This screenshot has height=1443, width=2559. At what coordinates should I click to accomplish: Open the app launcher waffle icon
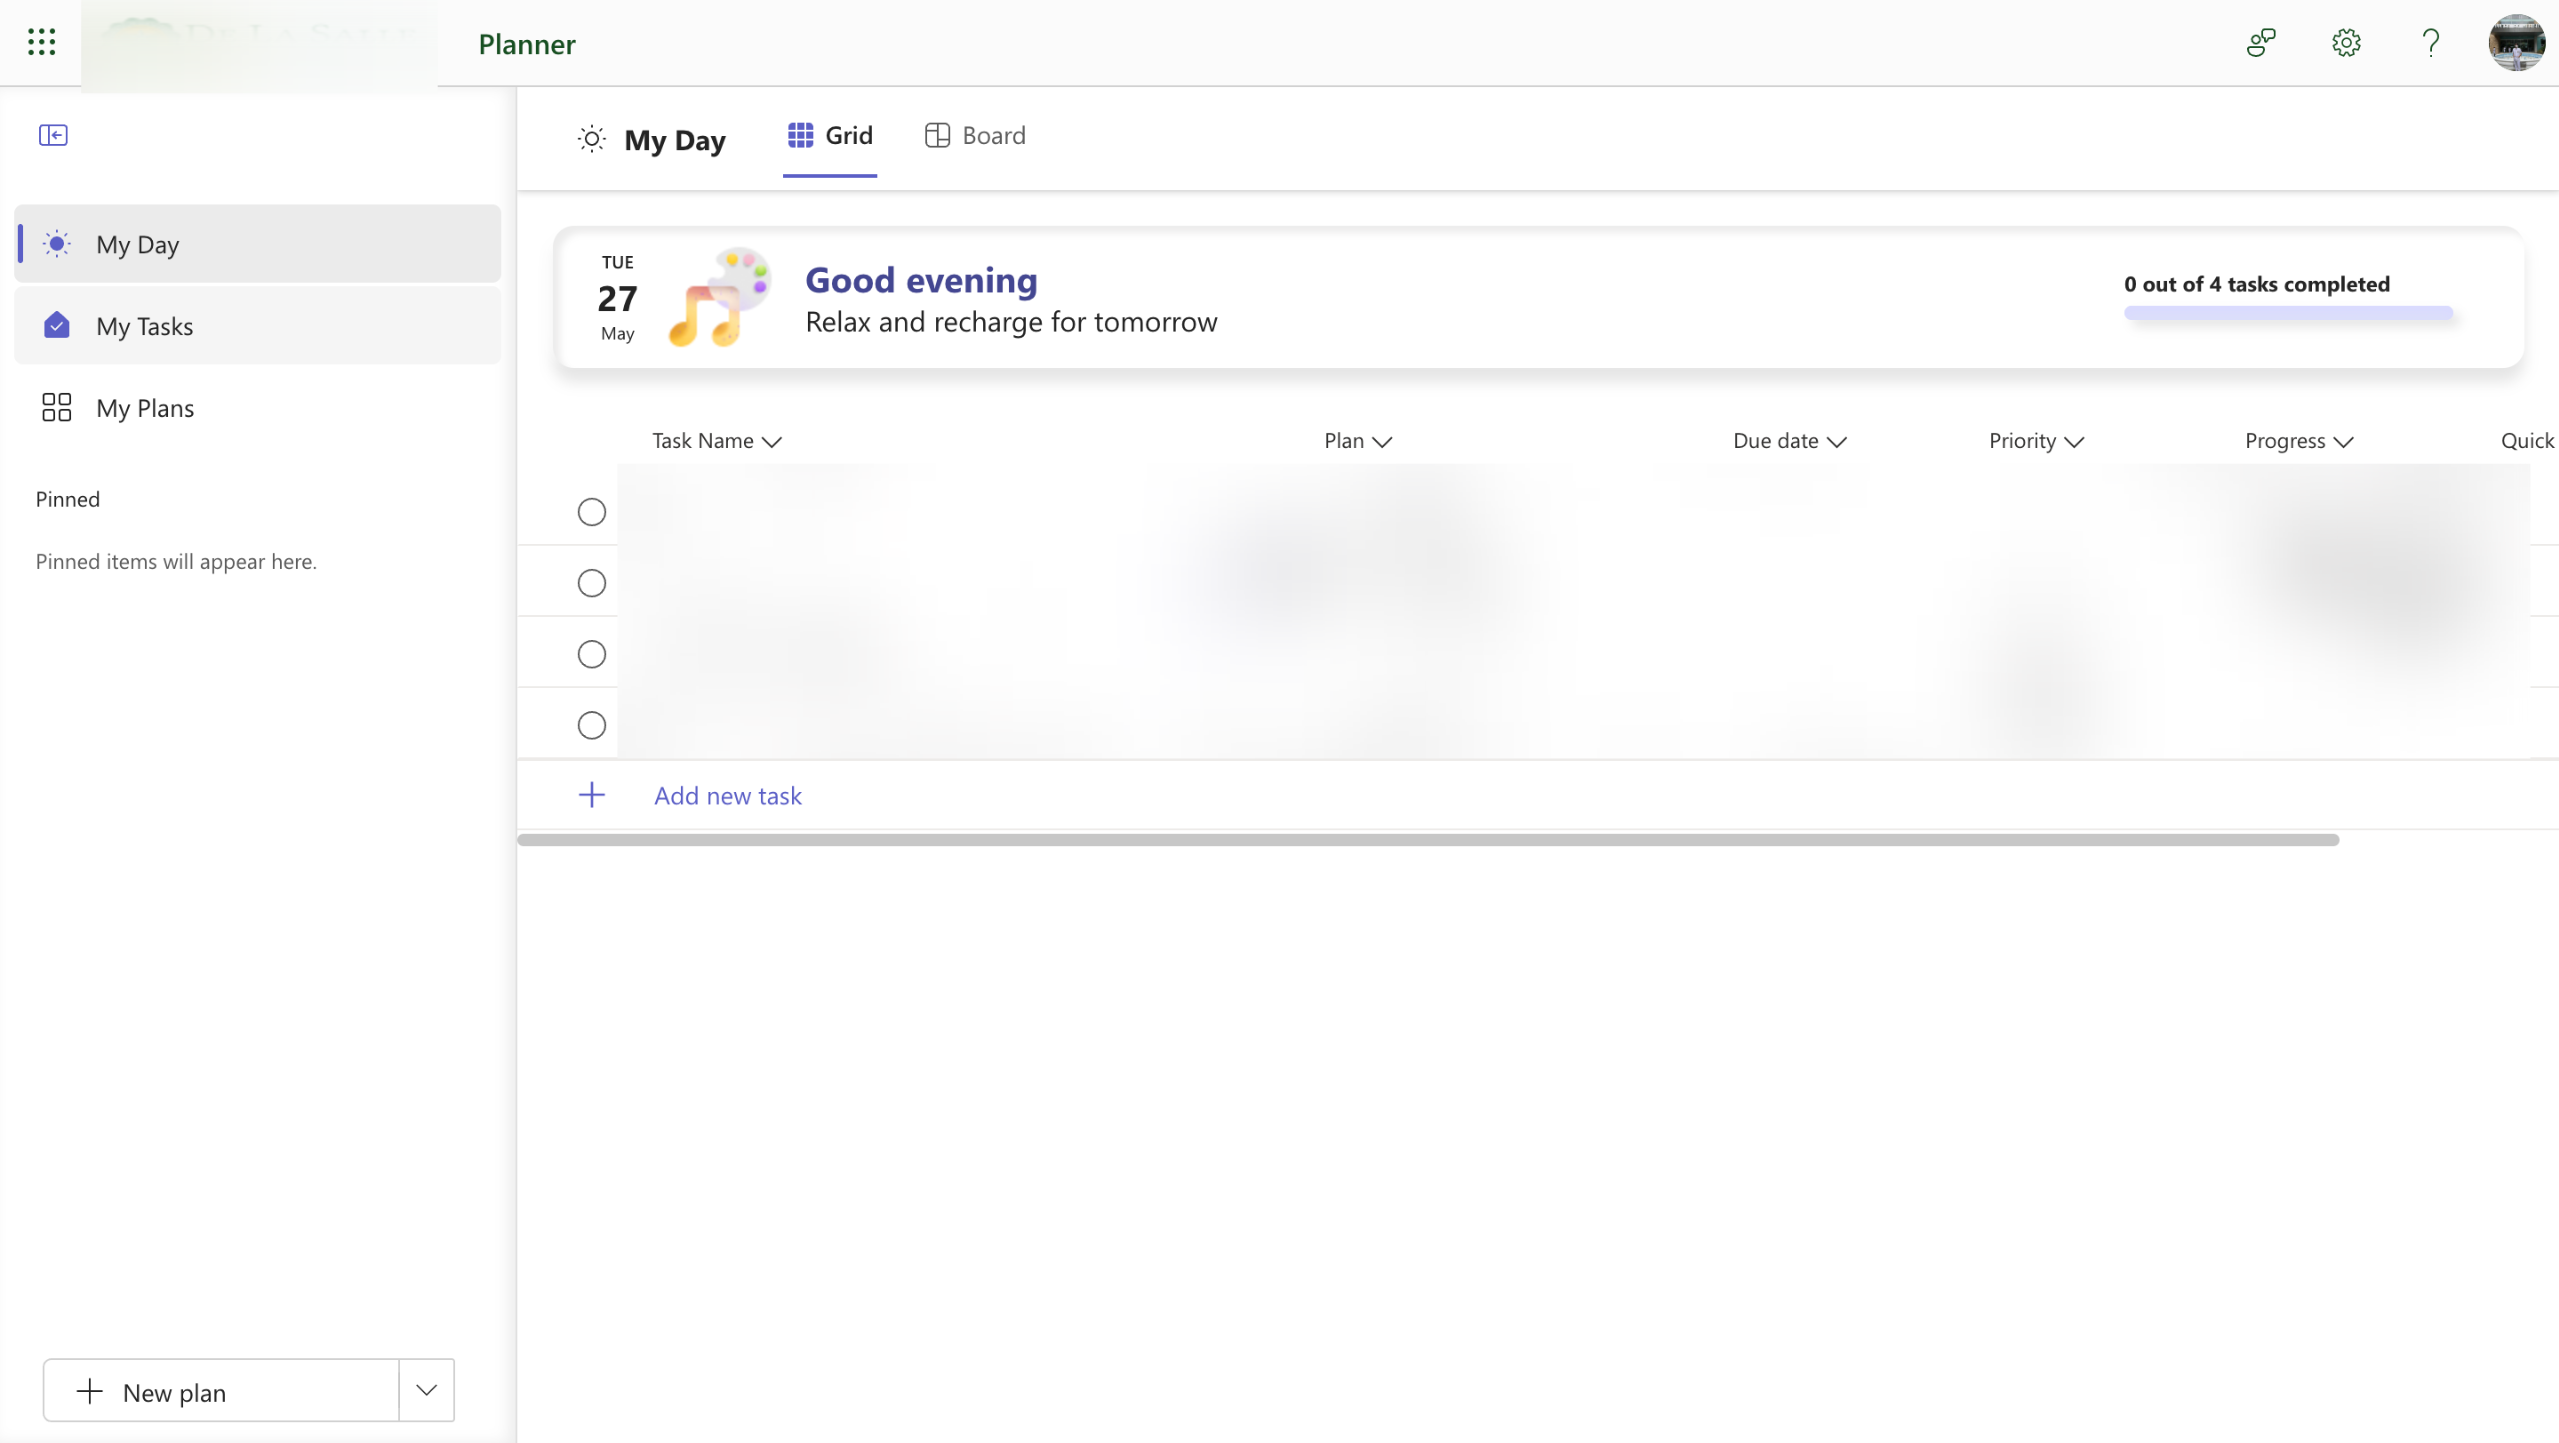[41, 42]
